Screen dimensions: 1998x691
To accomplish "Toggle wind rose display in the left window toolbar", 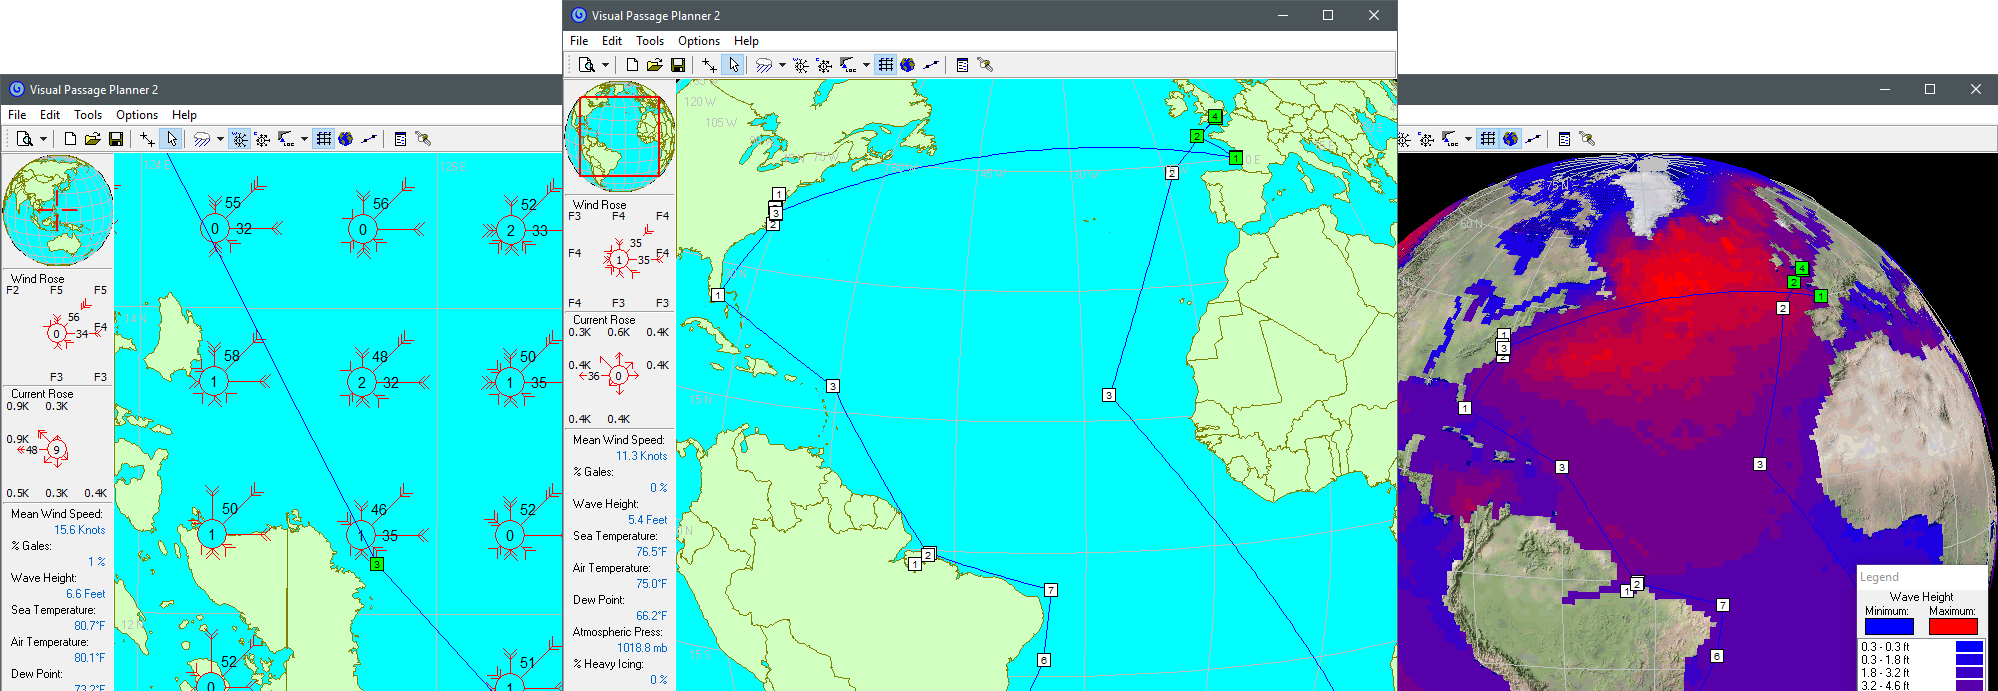I will pos(240,139).
